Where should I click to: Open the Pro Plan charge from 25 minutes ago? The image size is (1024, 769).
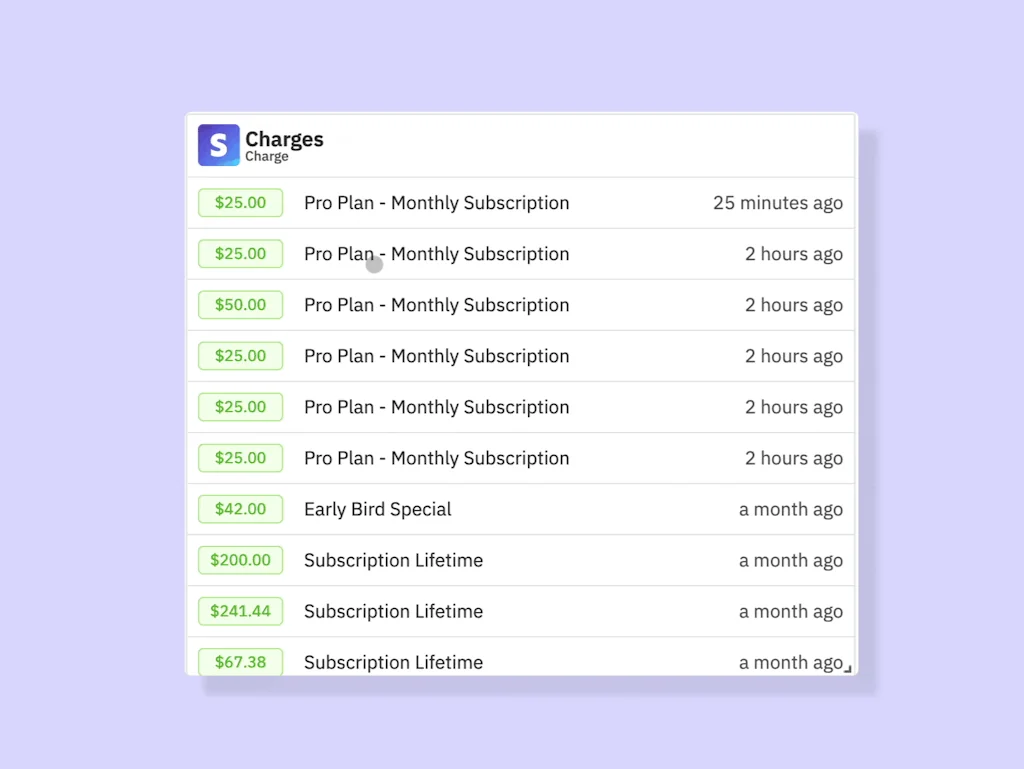tap(436, 203)
